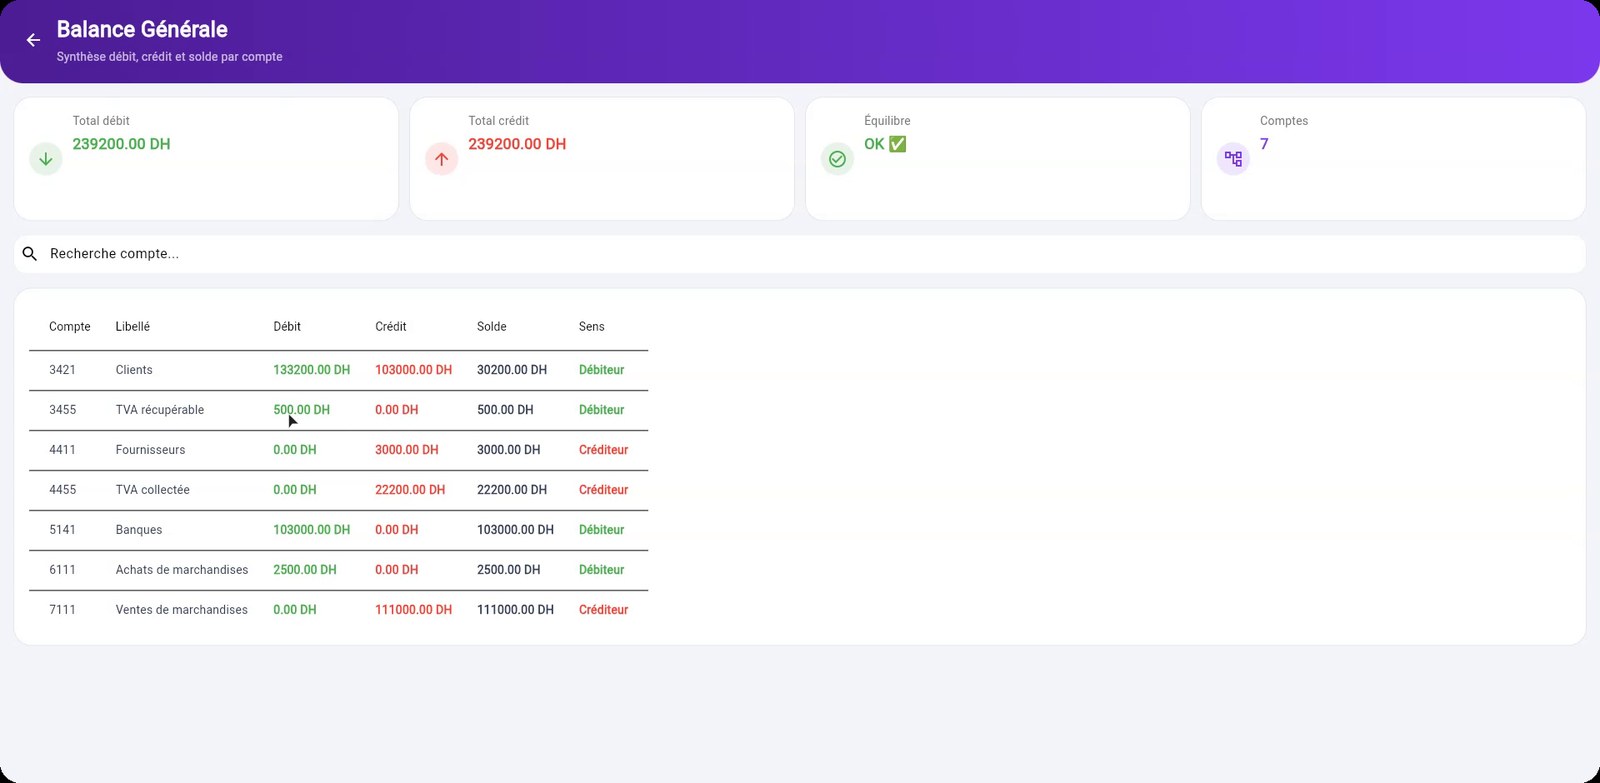Click the Achats de marchandises label
This screenshot has width=1600, height=783.
click(182, 570)
